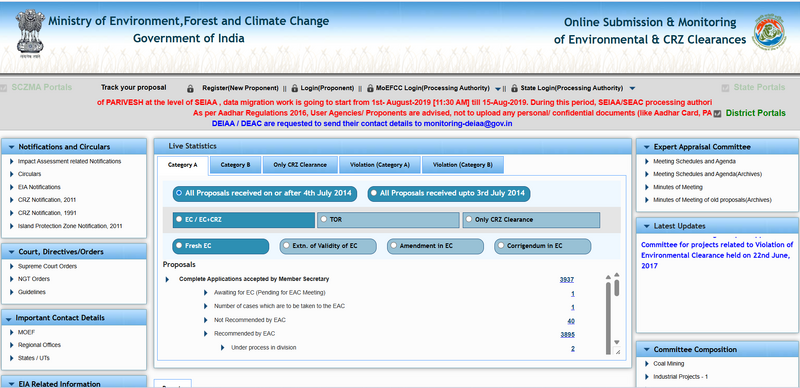This screenshot has height=388, width=800.
Task: Open Industrial Projects - 1 link
Action: pos(681,377)
